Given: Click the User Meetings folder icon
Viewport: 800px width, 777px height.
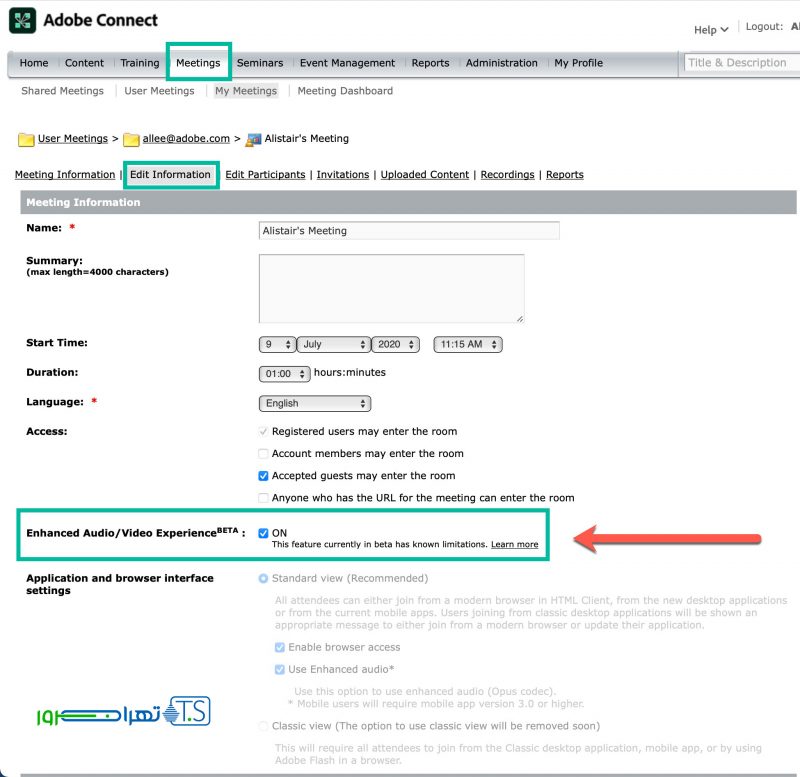Looking at the screenshot, I should pos(27,139).
